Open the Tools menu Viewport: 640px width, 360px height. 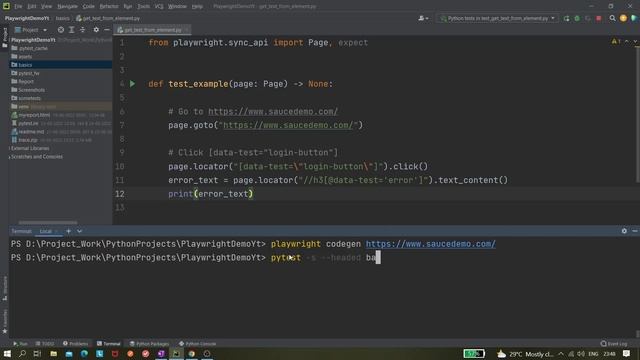point(143,7)
